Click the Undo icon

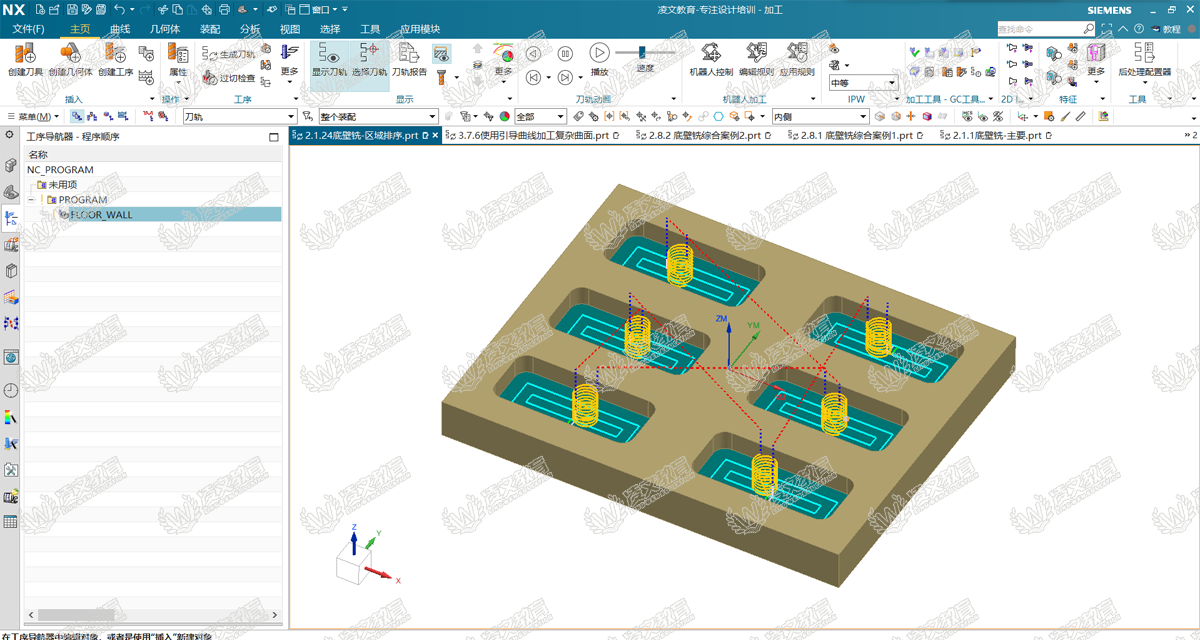click(x=118, y=9)
